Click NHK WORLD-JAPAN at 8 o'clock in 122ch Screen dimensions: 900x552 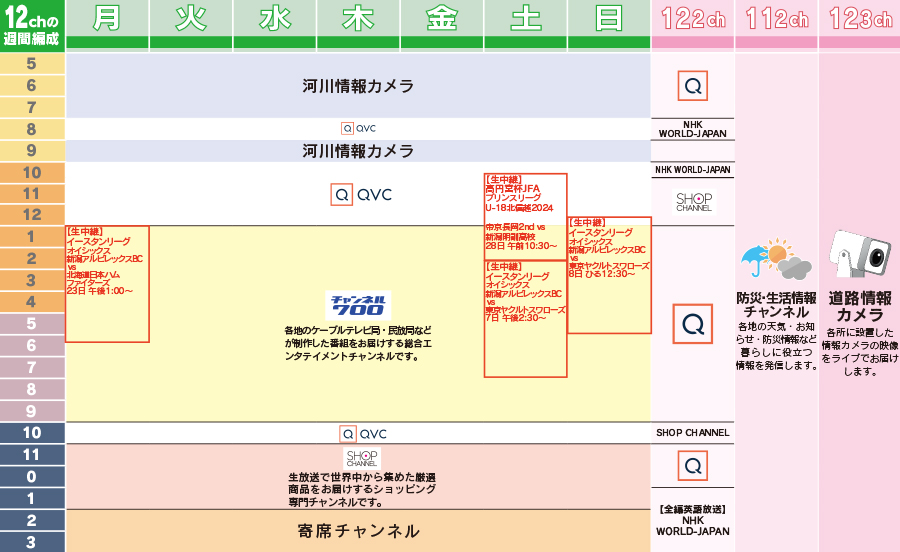pos(692,129)
